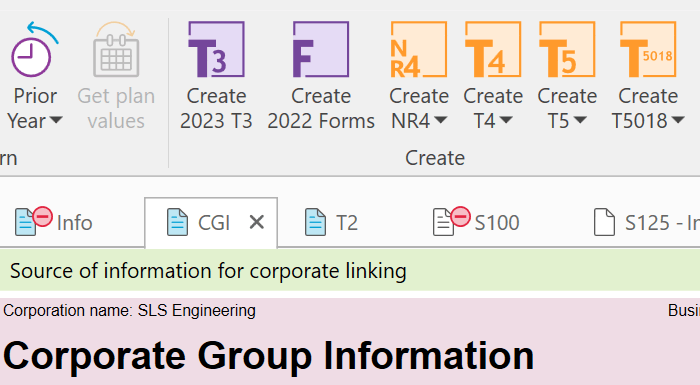This screenshot has height=385, width=700.
Task: Click the S100 tab document icon
Action: pos(443,222)
